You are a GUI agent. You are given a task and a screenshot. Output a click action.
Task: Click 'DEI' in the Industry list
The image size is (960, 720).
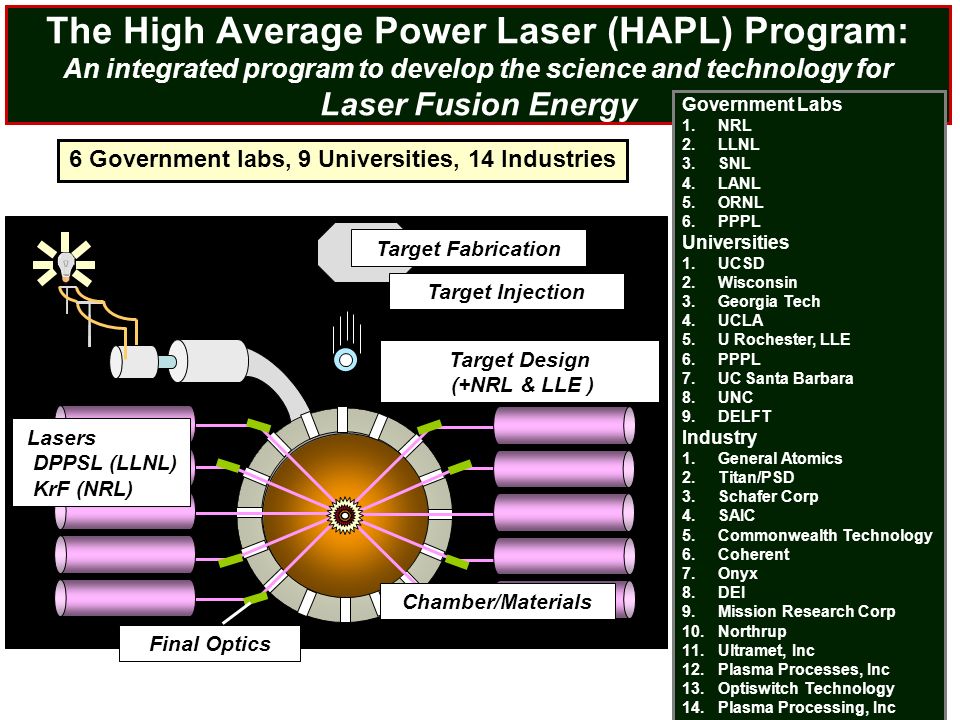(732, 592)
